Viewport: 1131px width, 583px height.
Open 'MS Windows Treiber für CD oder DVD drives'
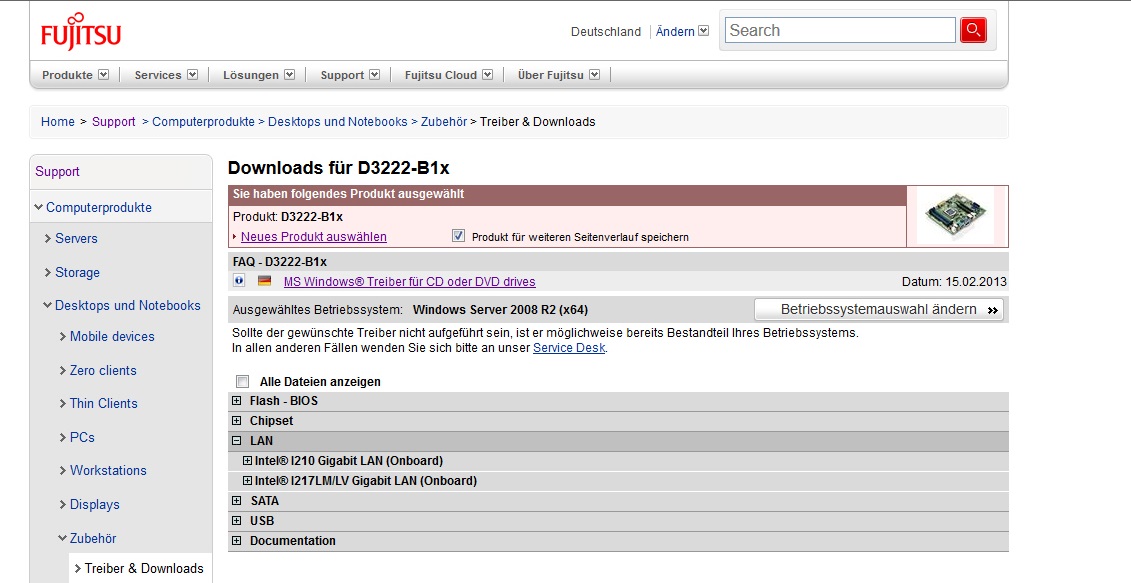tap(410, 281)
